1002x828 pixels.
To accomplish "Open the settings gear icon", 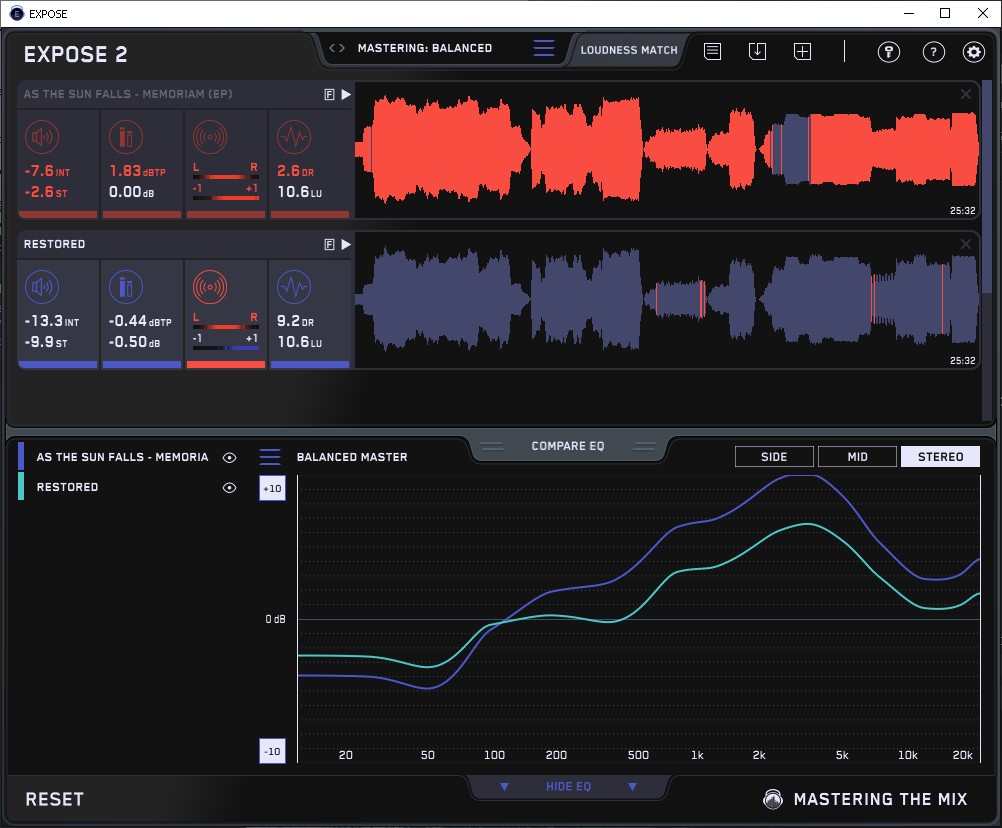I will [973, 52].
